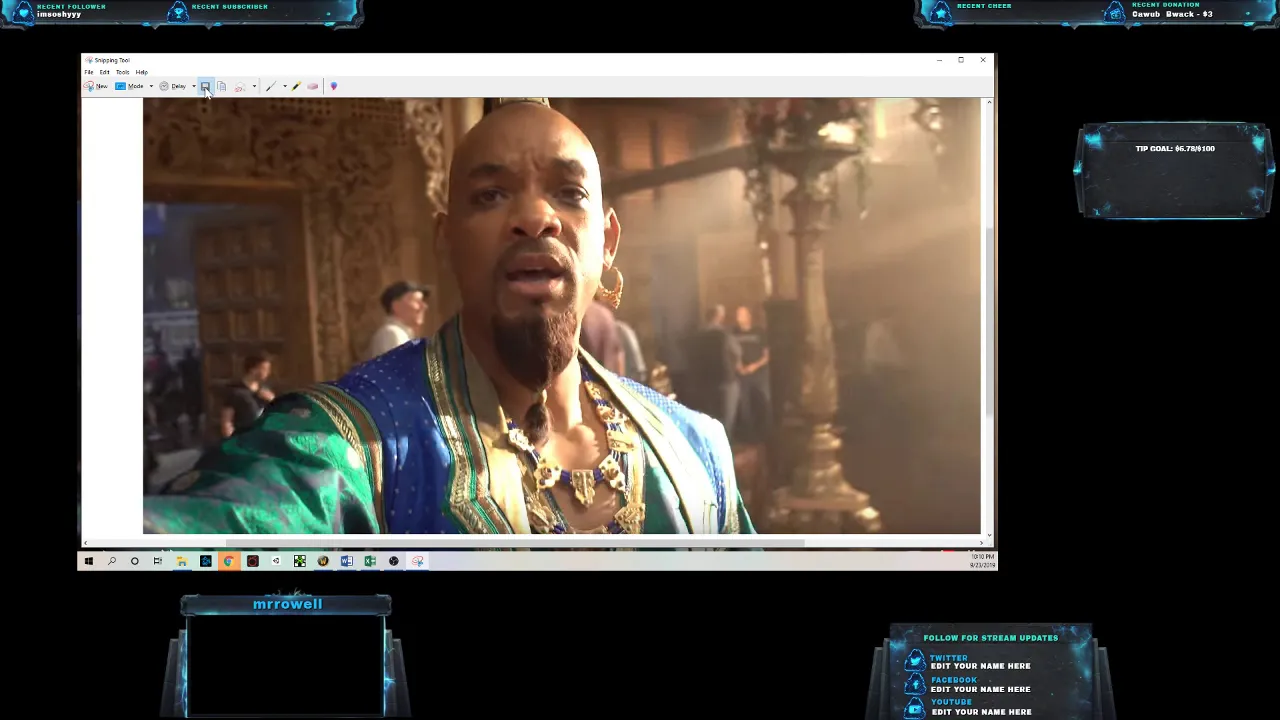Select the Pen tool
The height and width of the screenshot is (720, 1280).
[x=271, y=86]
